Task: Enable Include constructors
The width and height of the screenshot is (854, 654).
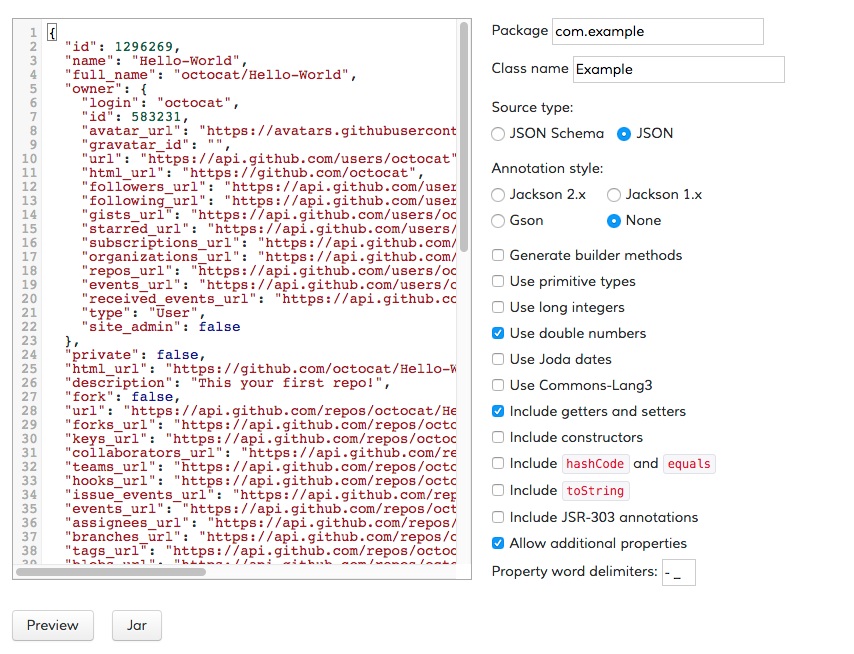Action: click(496, 438)
